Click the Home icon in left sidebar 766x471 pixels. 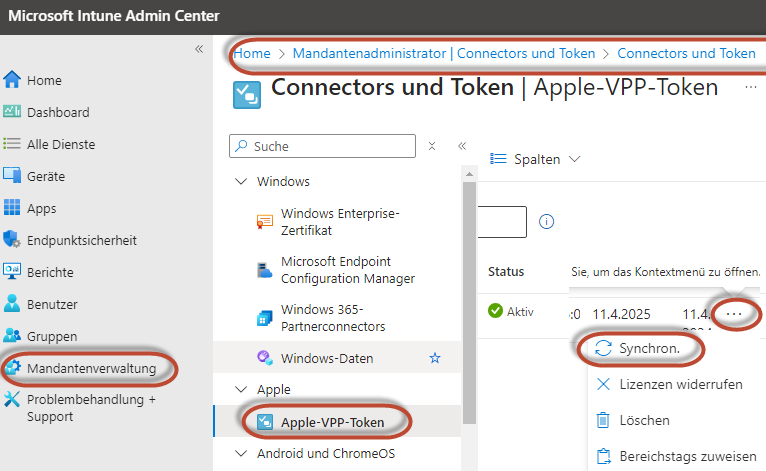pyautogui.click(x=13, y=80)
